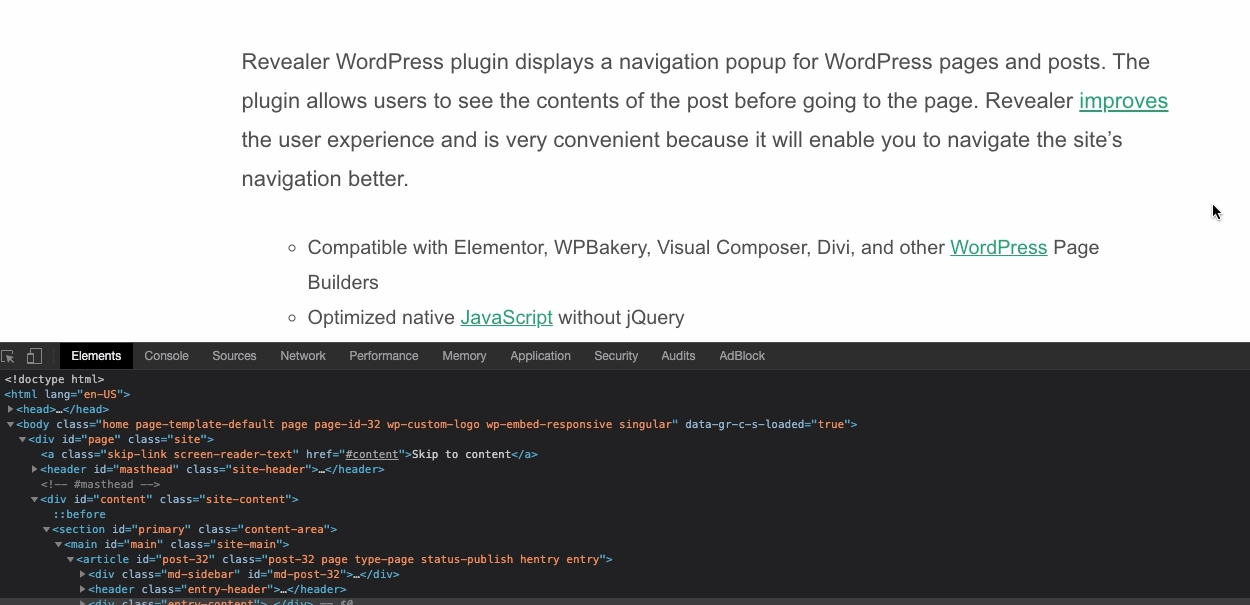Click the 'improves' link in paragraph
This screenshot has width=1250, height=605.
click(1123, 101)
